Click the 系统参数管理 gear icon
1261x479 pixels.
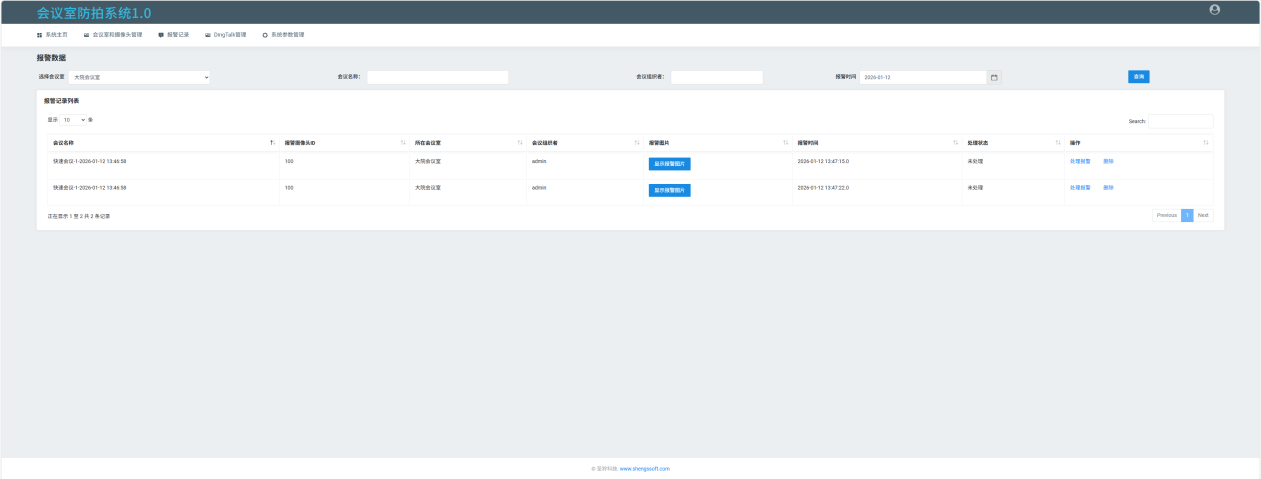(265, 35)
